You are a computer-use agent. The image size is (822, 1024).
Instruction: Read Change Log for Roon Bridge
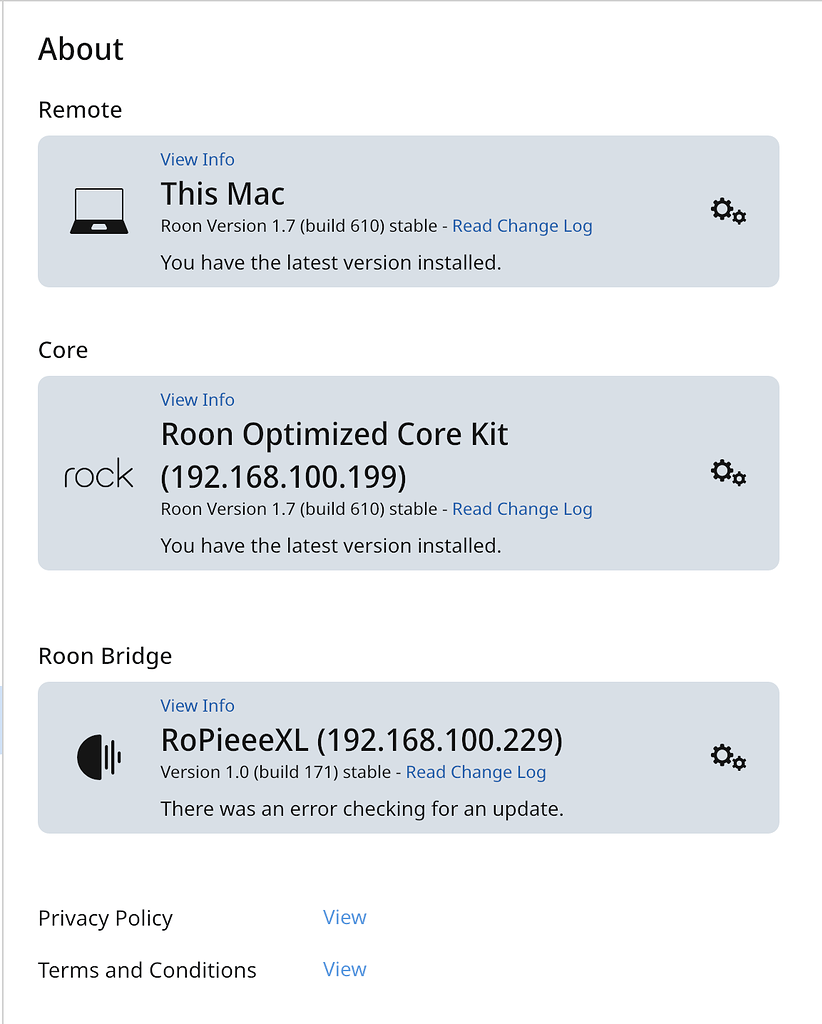[x=476, y=772]
